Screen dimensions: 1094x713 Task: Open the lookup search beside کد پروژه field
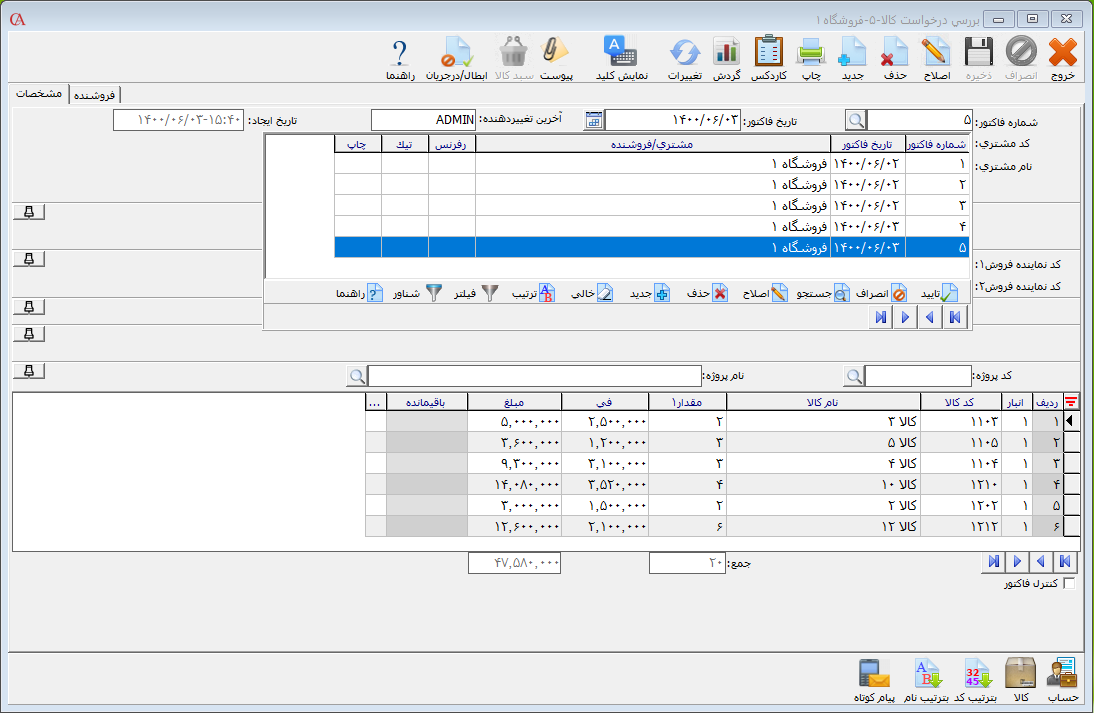[x=854, y=376]
